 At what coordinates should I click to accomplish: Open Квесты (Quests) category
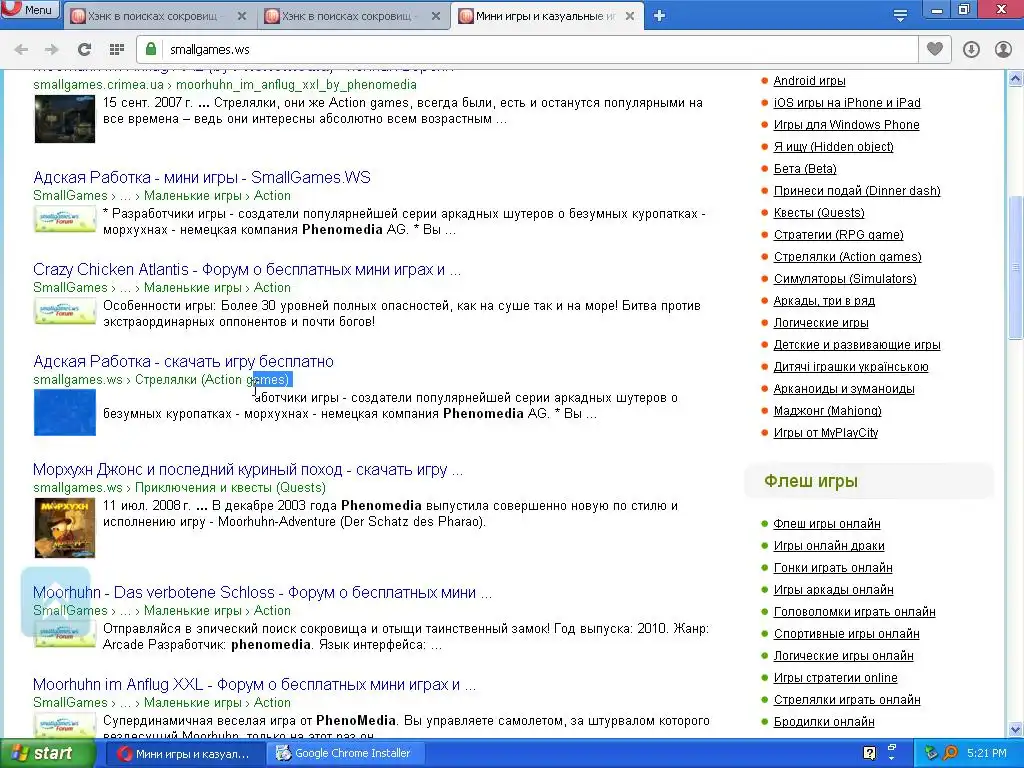click(819, 213)
